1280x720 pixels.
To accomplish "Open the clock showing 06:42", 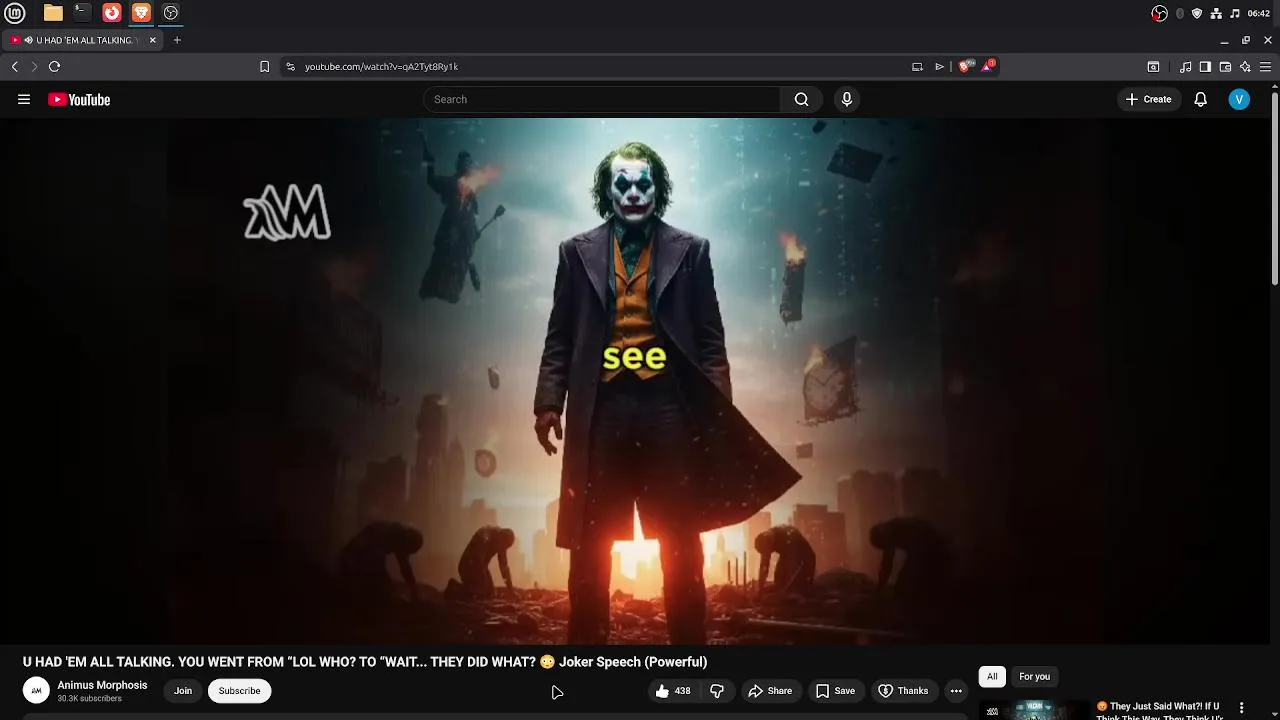I will tap(1259, 13).
